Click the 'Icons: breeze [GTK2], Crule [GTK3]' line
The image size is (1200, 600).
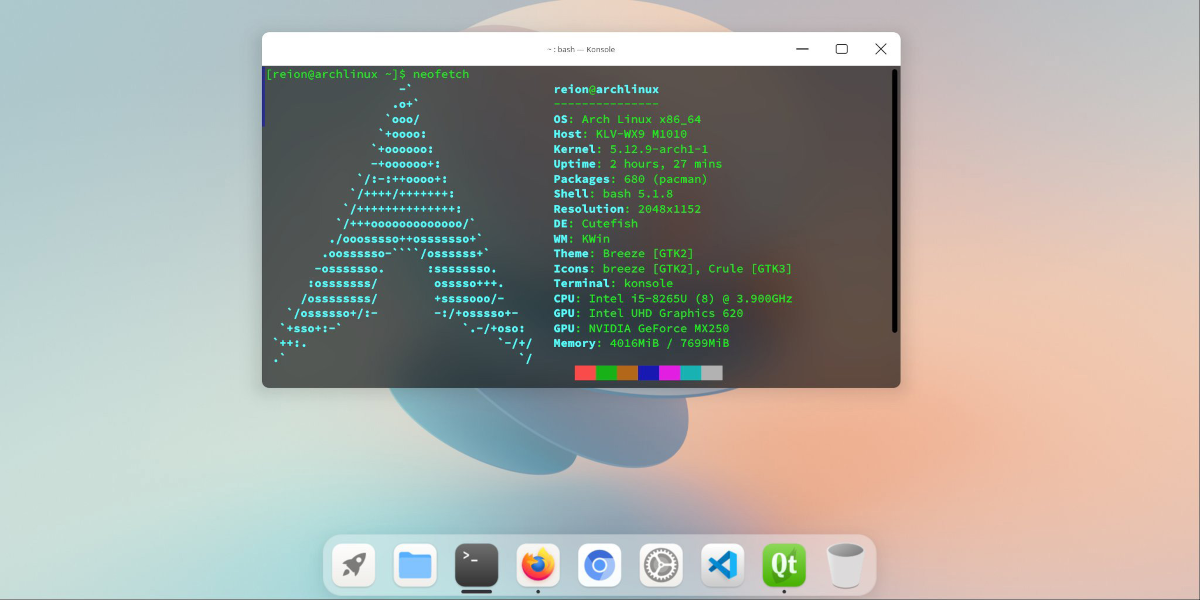click(x=673, y=269)
